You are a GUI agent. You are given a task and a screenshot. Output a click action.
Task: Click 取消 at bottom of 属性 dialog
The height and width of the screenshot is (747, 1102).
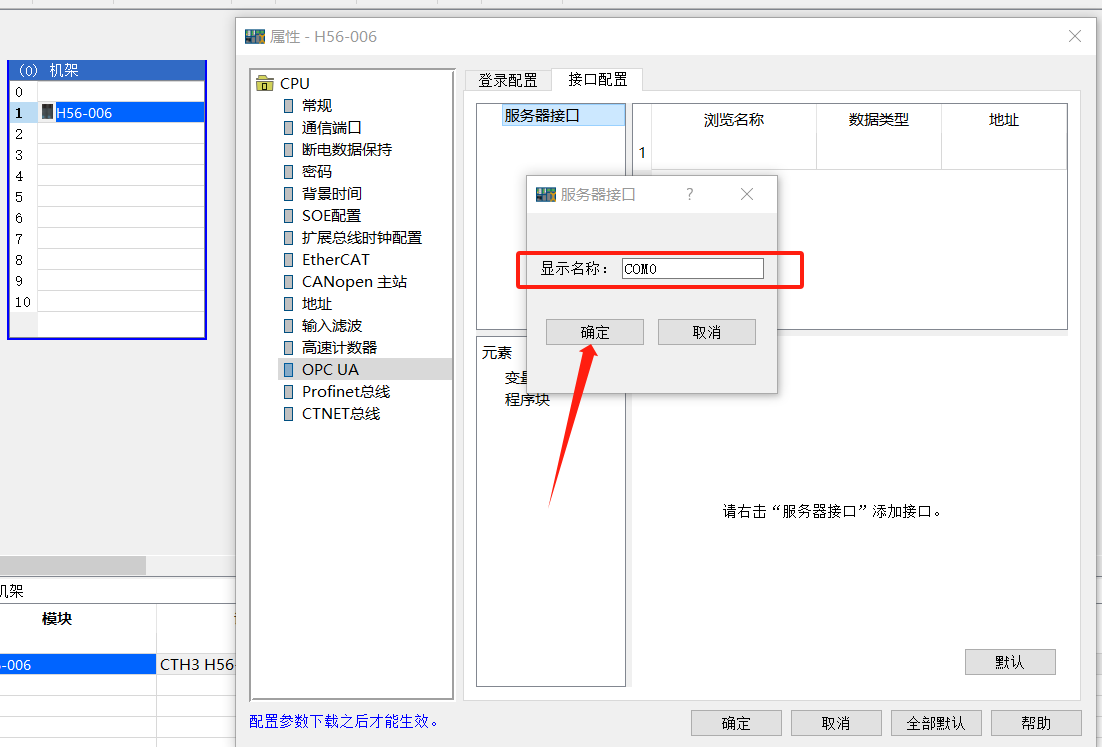click(x=836, y=723)
